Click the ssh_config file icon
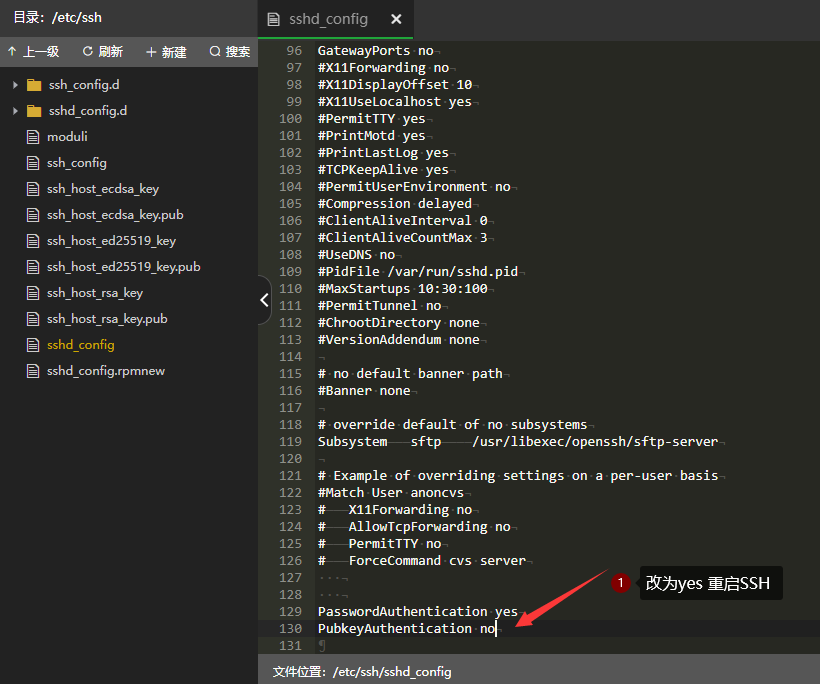 (x=33, y=163)
